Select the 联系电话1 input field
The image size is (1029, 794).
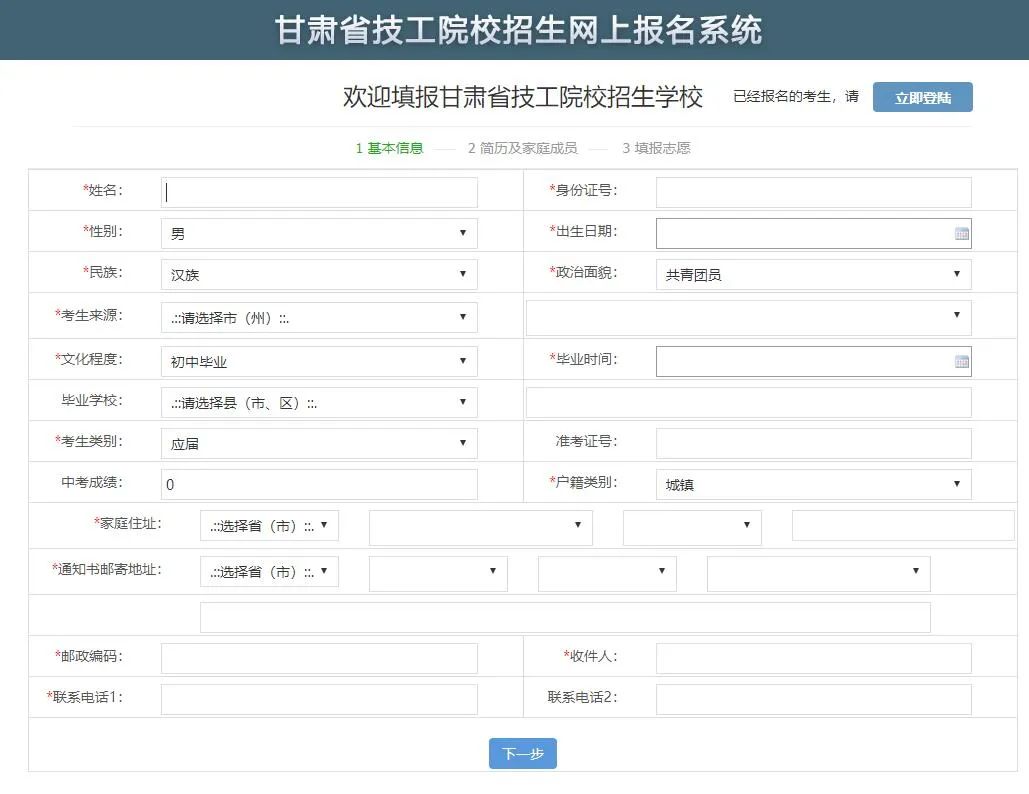tap(319, 699)
